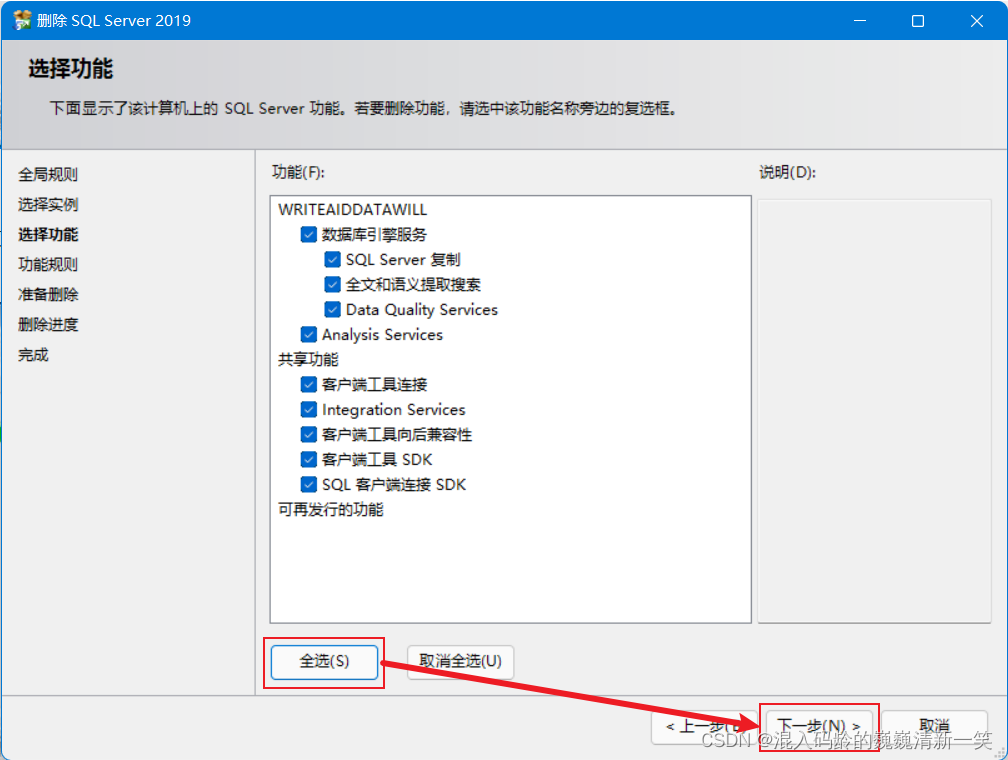Click the SQL 客户端连接 SDK label

pyautogui.click(x=394, y=485)
